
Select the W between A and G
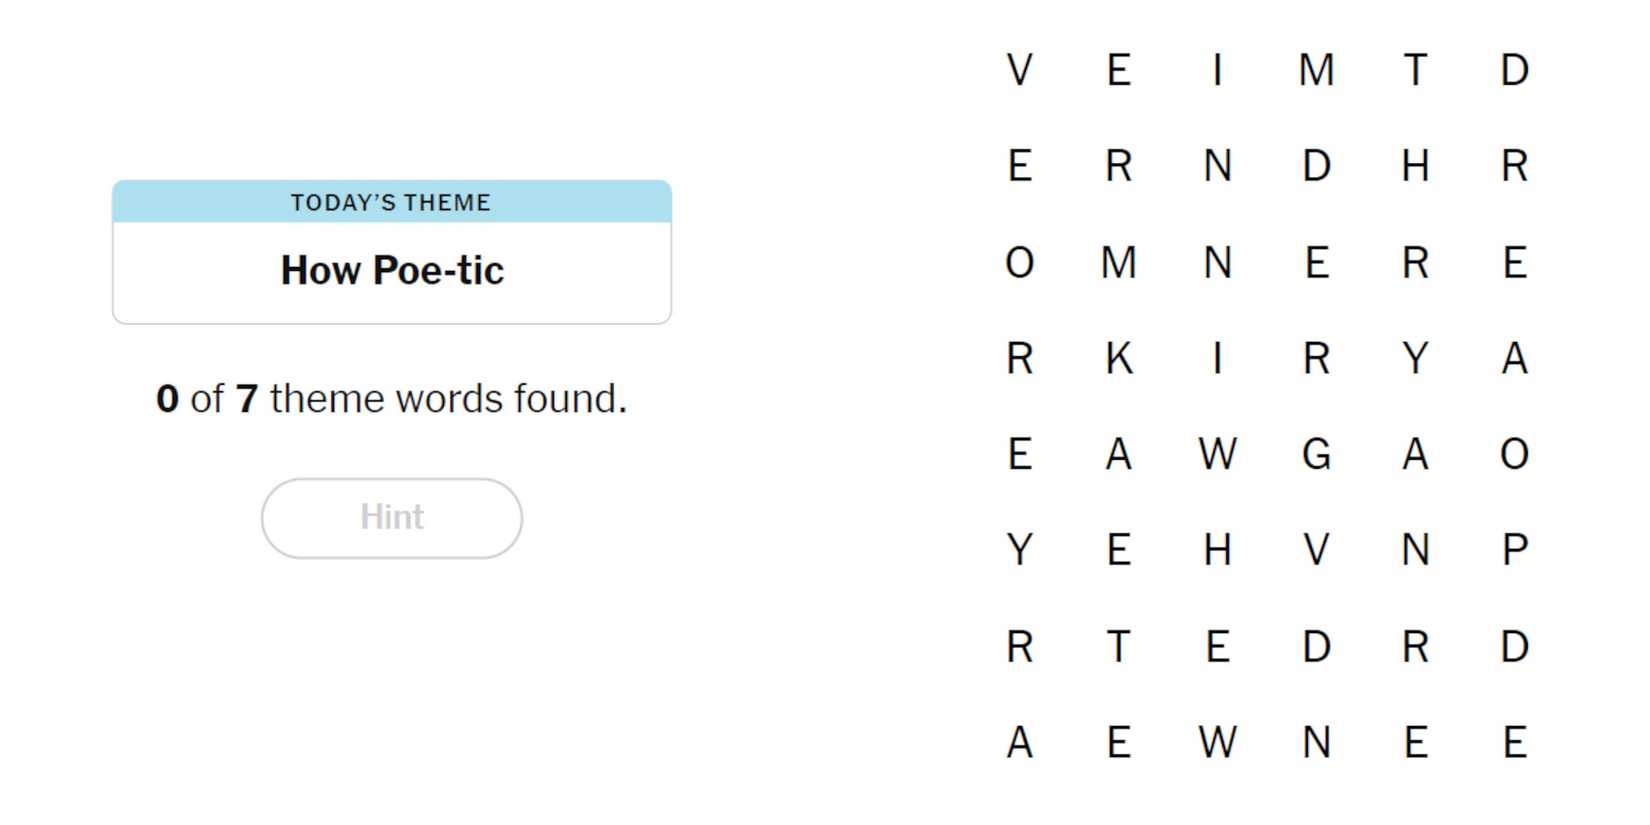[1217, 454]
